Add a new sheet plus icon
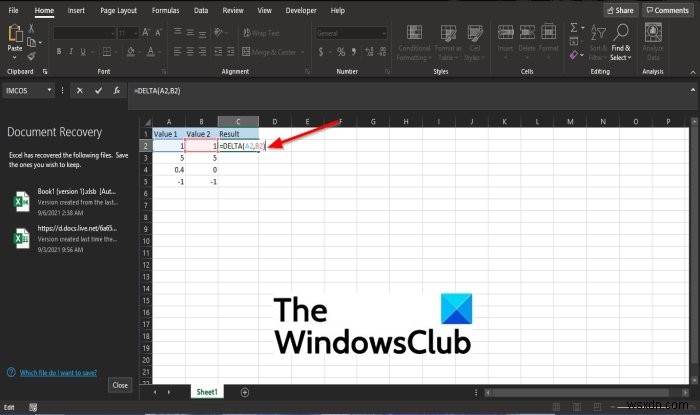 pos(245,392)
